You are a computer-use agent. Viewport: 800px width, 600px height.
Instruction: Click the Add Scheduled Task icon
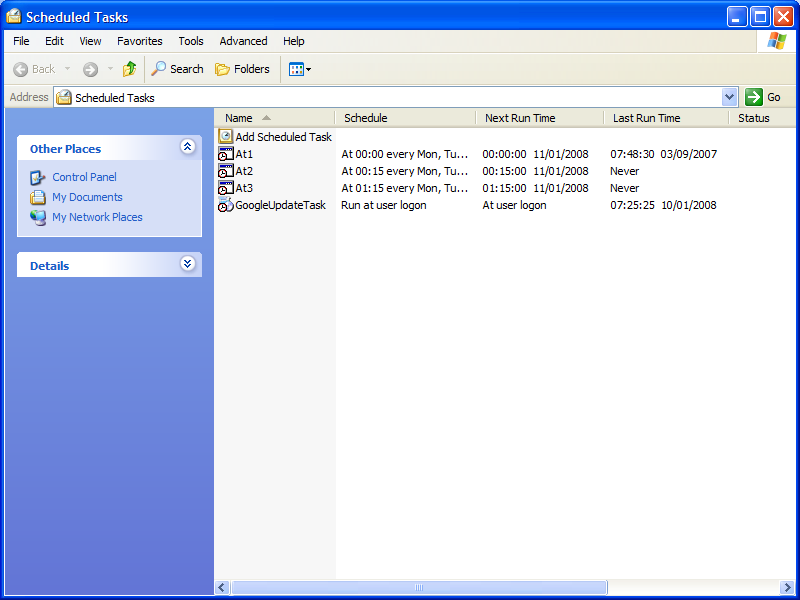pyautogui.click(x=226, y=137)
